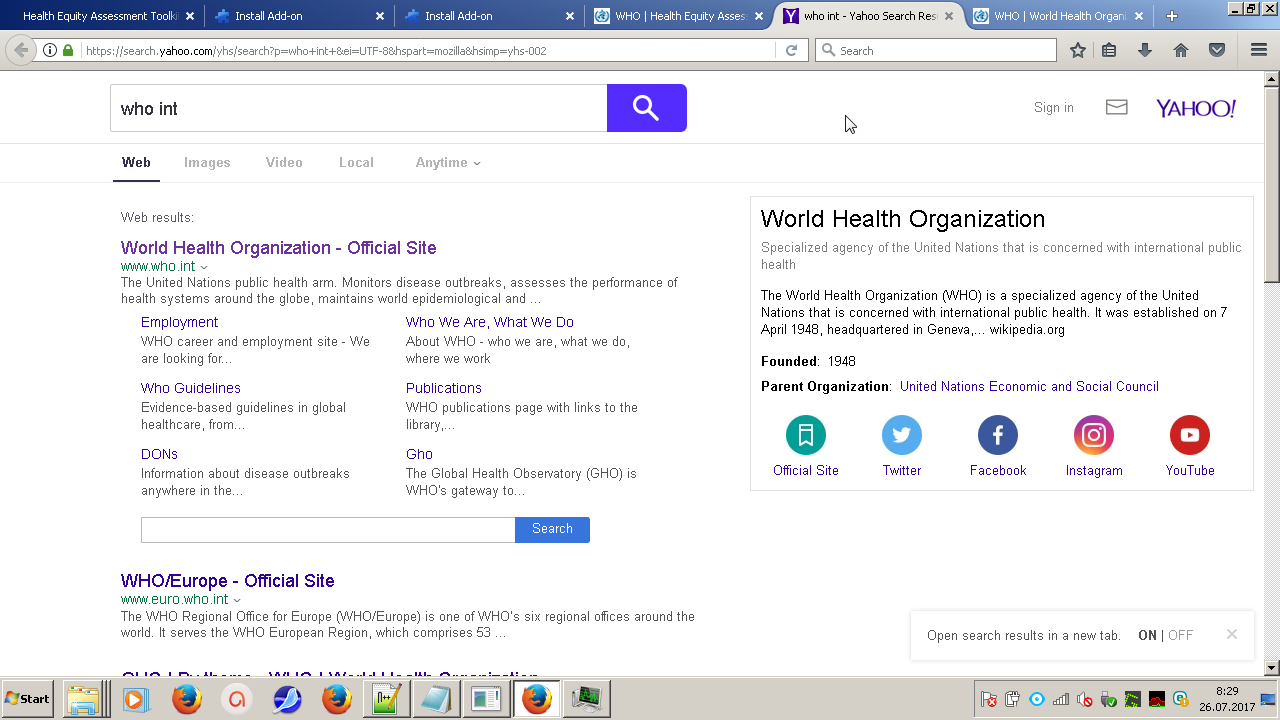Viewport: 1280px width, 720px height.
Task: Open the taskbar clock showing 8:29
Action: (1227, 699)
